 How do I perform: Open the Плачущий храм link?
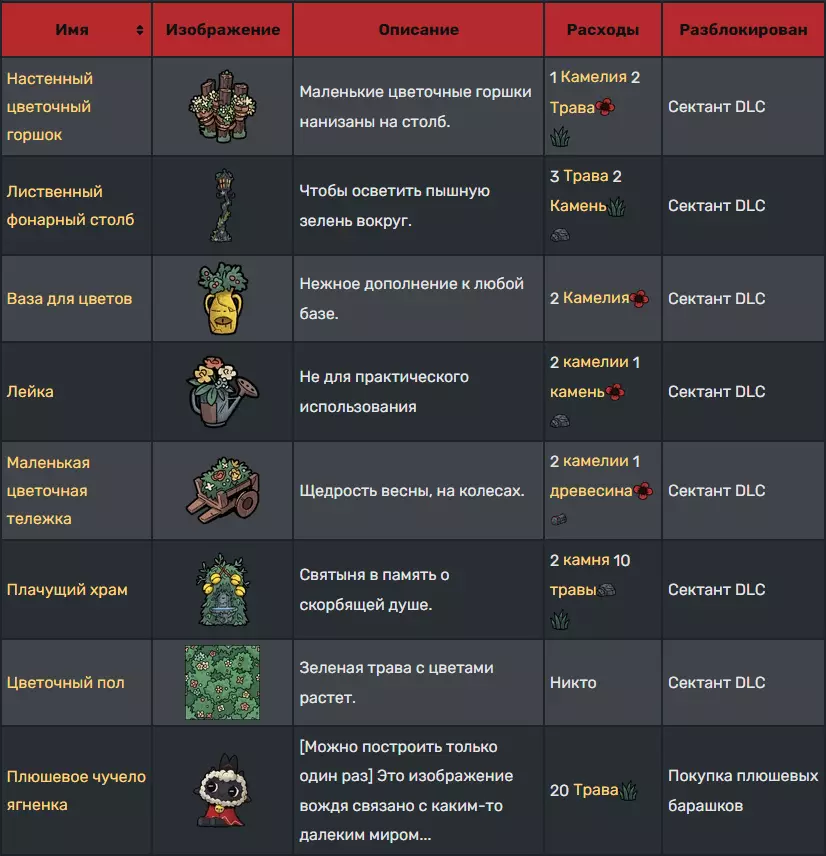pyautogui.click(x=67, y=589)
